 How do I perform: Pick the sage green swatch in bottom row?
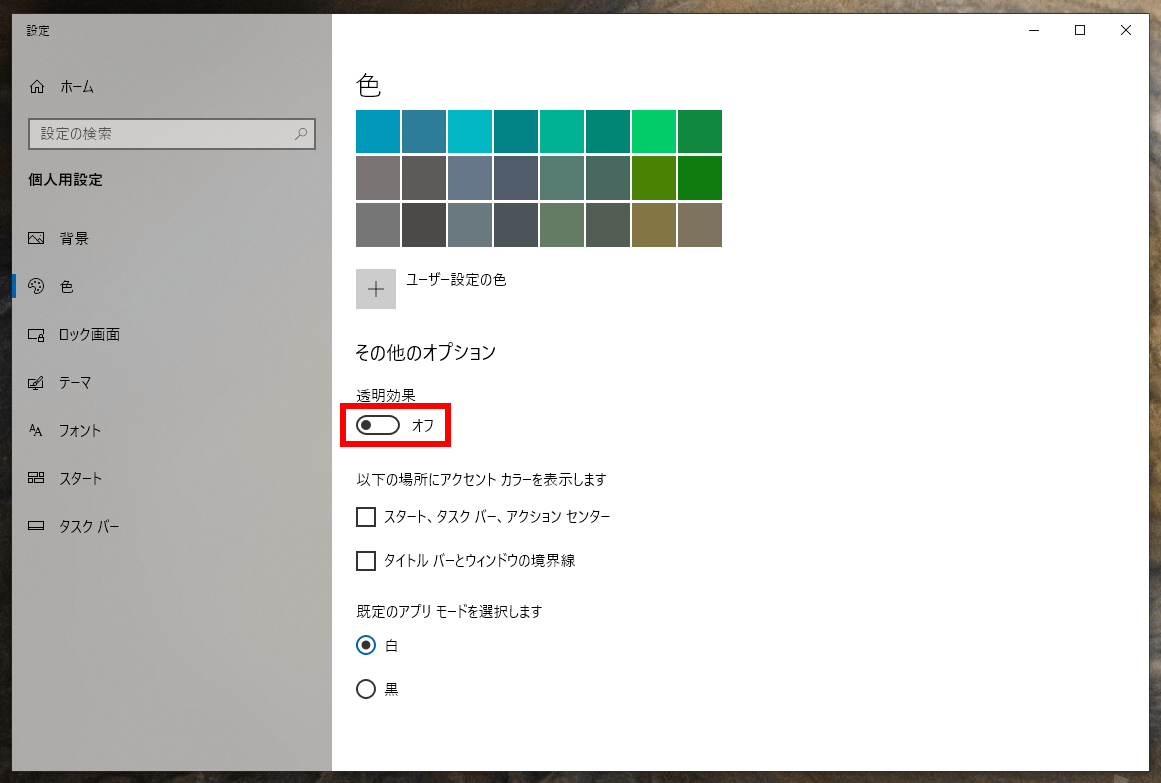[x=561, y=225]
